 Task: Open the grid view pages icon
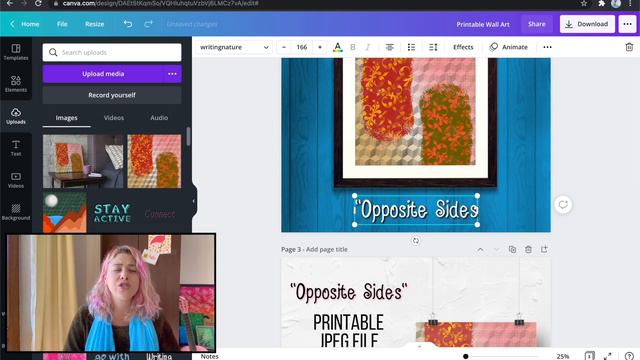[589, 356]
